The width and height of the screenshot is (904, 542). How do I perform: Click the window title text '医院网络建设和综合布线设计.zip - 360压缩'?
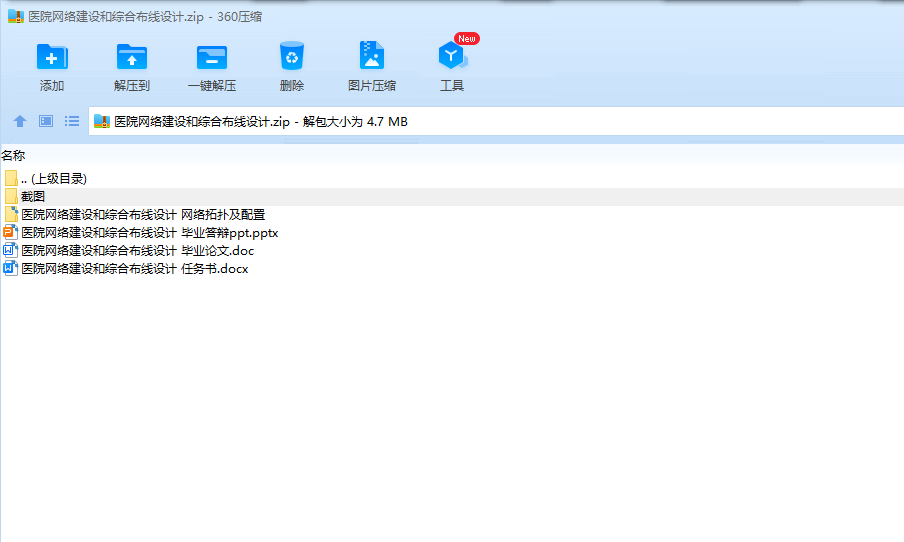click(145, 17)
